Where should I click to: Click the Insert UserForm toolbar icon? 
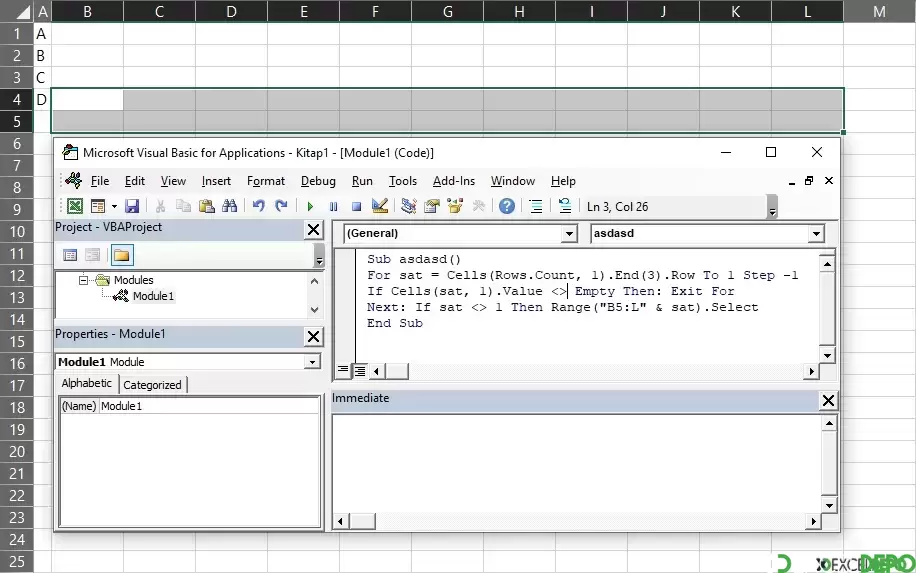[x=98, y=206]
